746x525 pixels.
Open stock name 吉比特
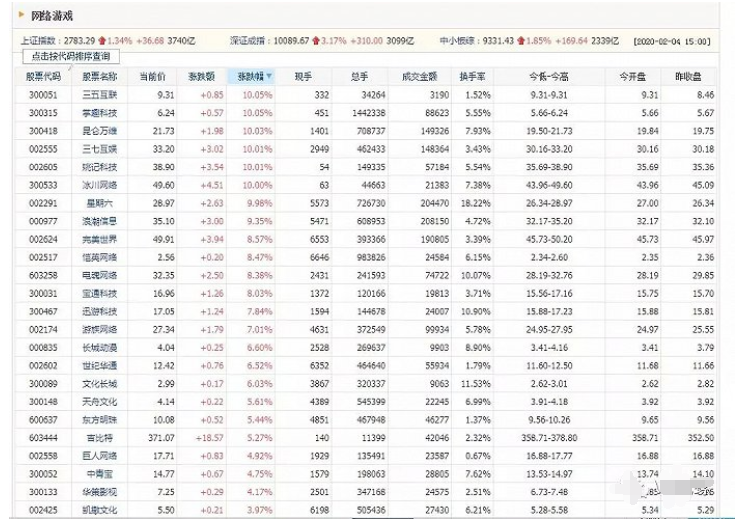99,438
